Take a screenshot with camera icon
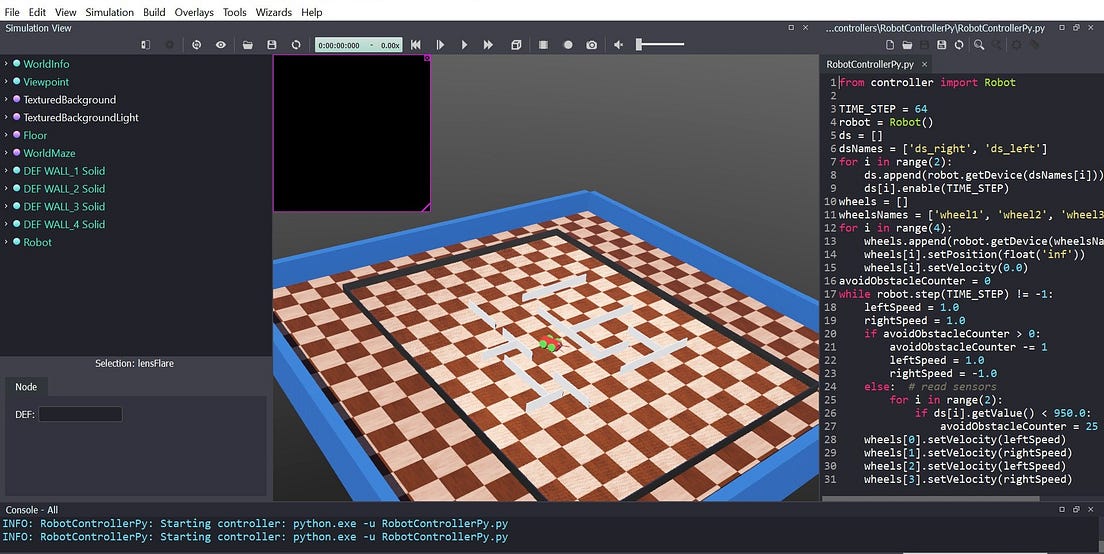 591,44
